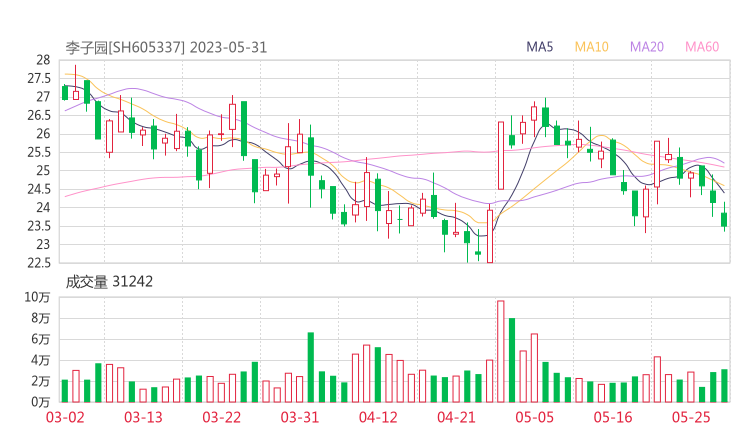
Task: Click the 05-05 date label
Action: click(535, 417)
